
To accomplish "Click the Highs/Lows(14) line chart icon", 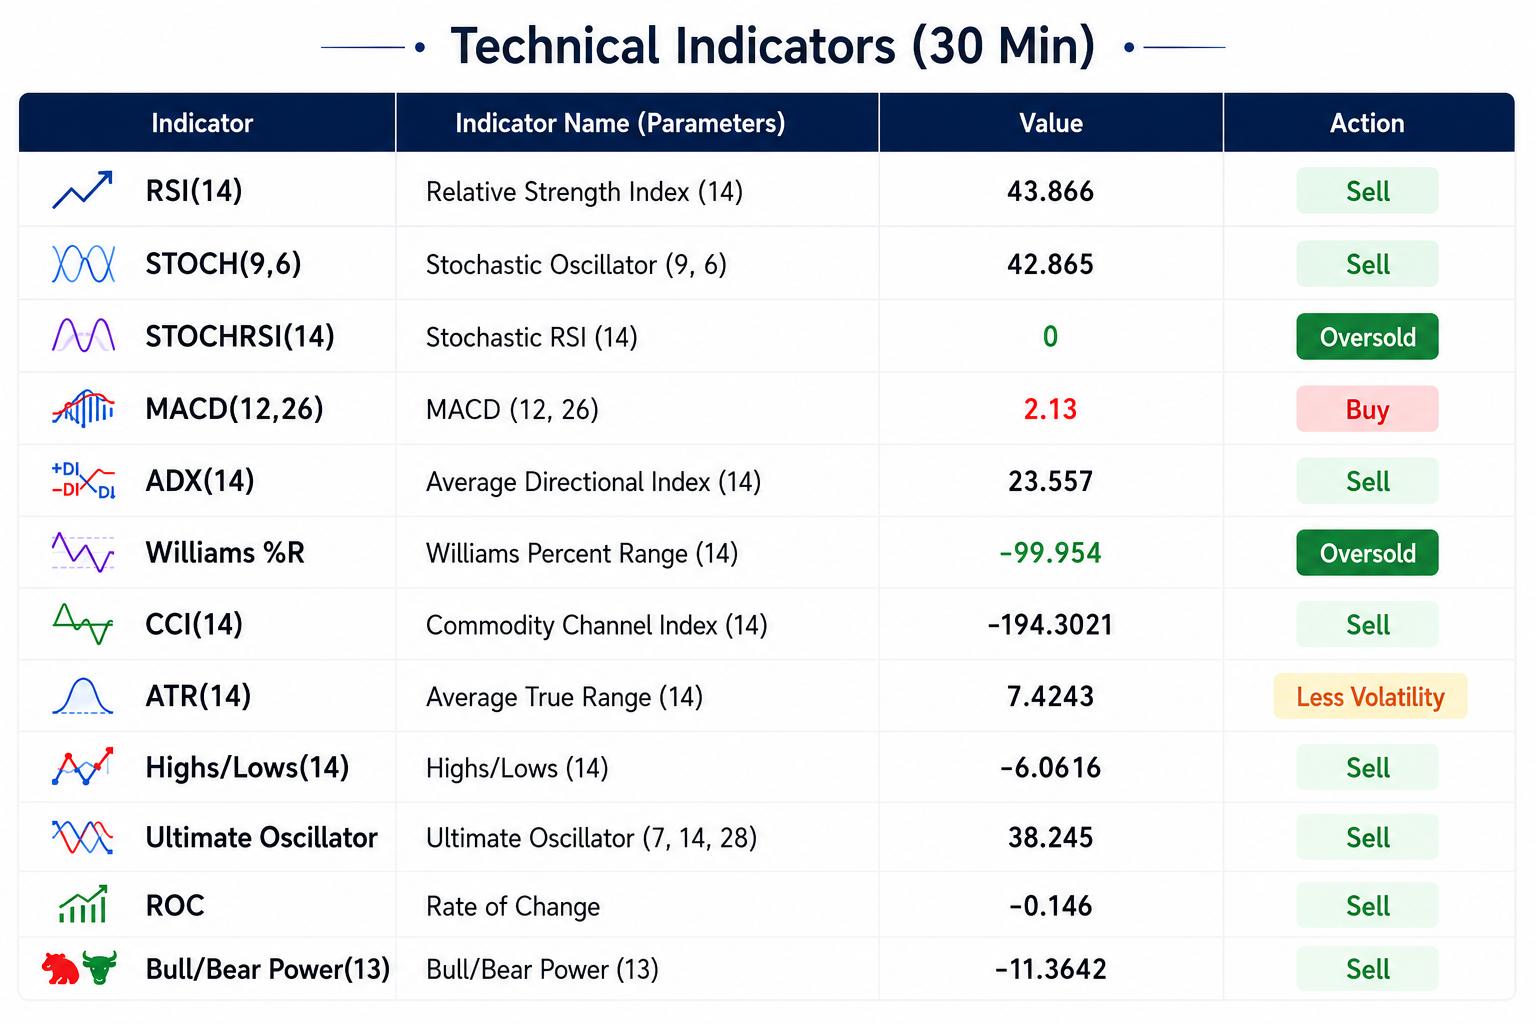I will pyautogui.click(x=83, y=767).
